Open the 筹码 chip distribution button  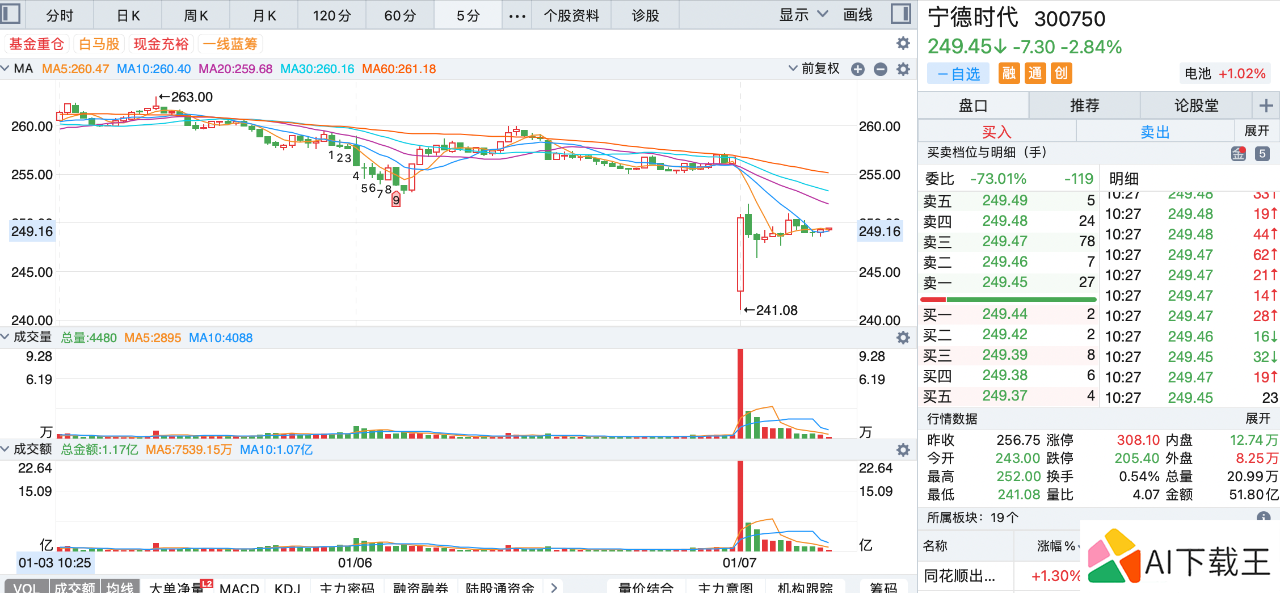tap(883, 587)
